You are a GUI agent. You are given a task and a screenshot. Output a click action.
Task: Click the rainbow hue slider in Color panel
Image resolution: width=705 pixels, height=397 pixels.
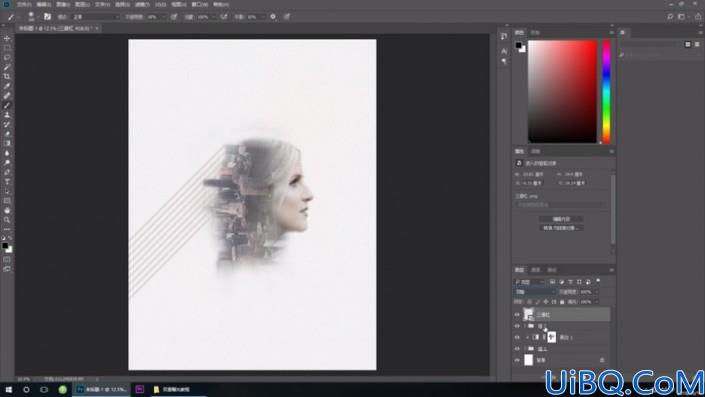[606, 91]
